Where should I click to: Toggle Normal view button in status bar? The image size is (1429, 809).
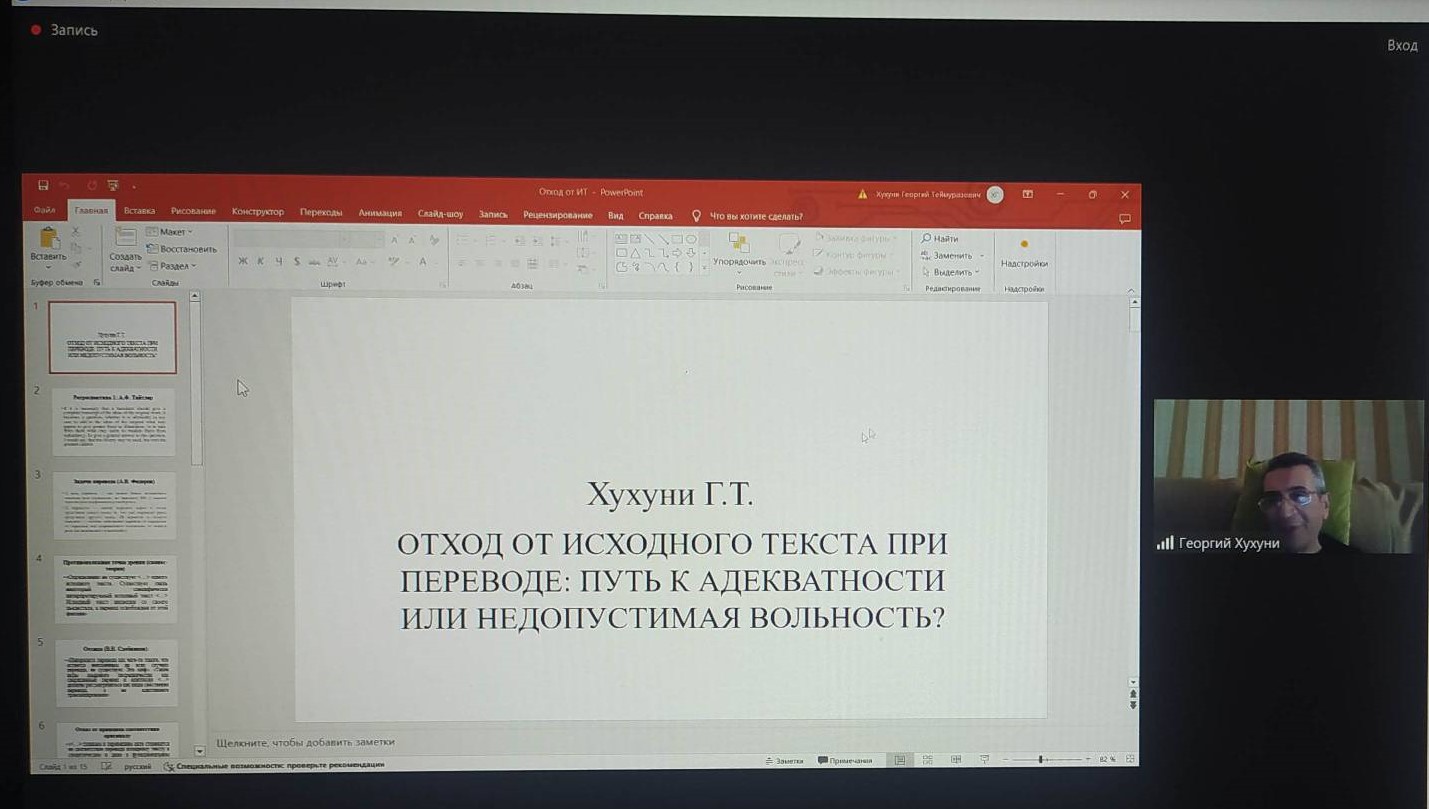[900, 760]
